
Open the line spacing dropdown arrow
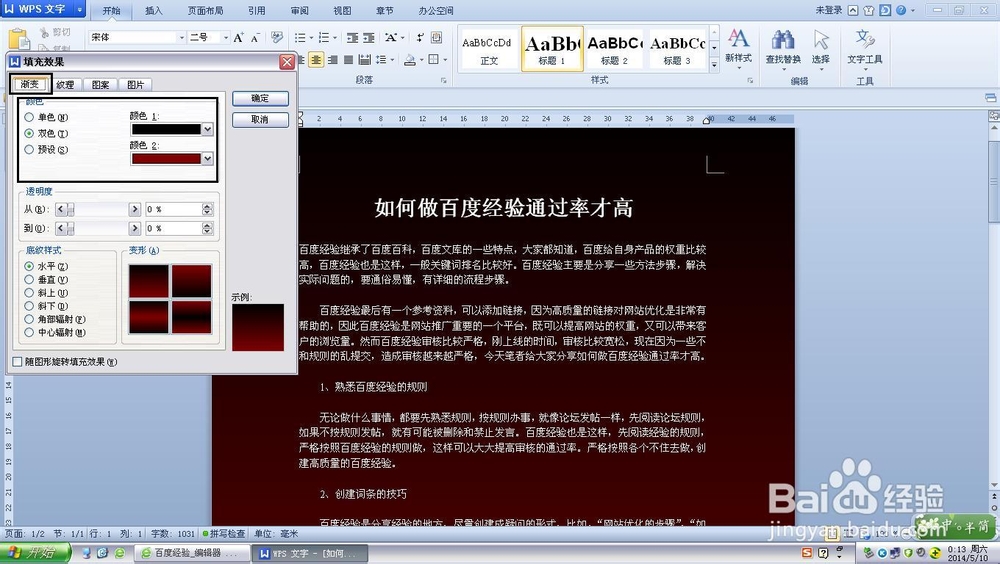coord(392,60)
